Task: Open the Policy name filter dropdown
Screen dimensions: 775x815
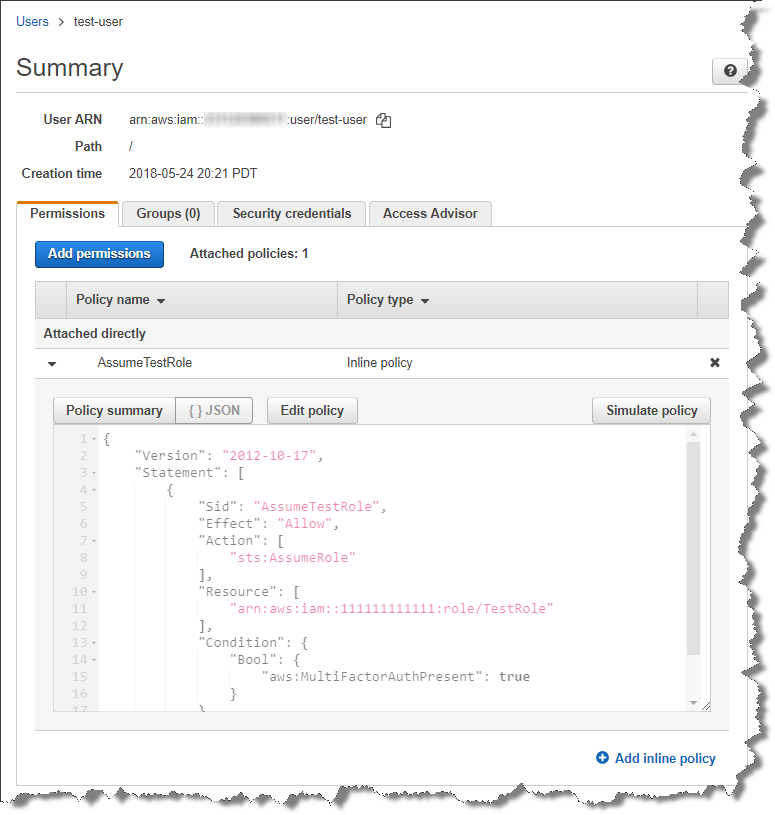Action: 159,300
